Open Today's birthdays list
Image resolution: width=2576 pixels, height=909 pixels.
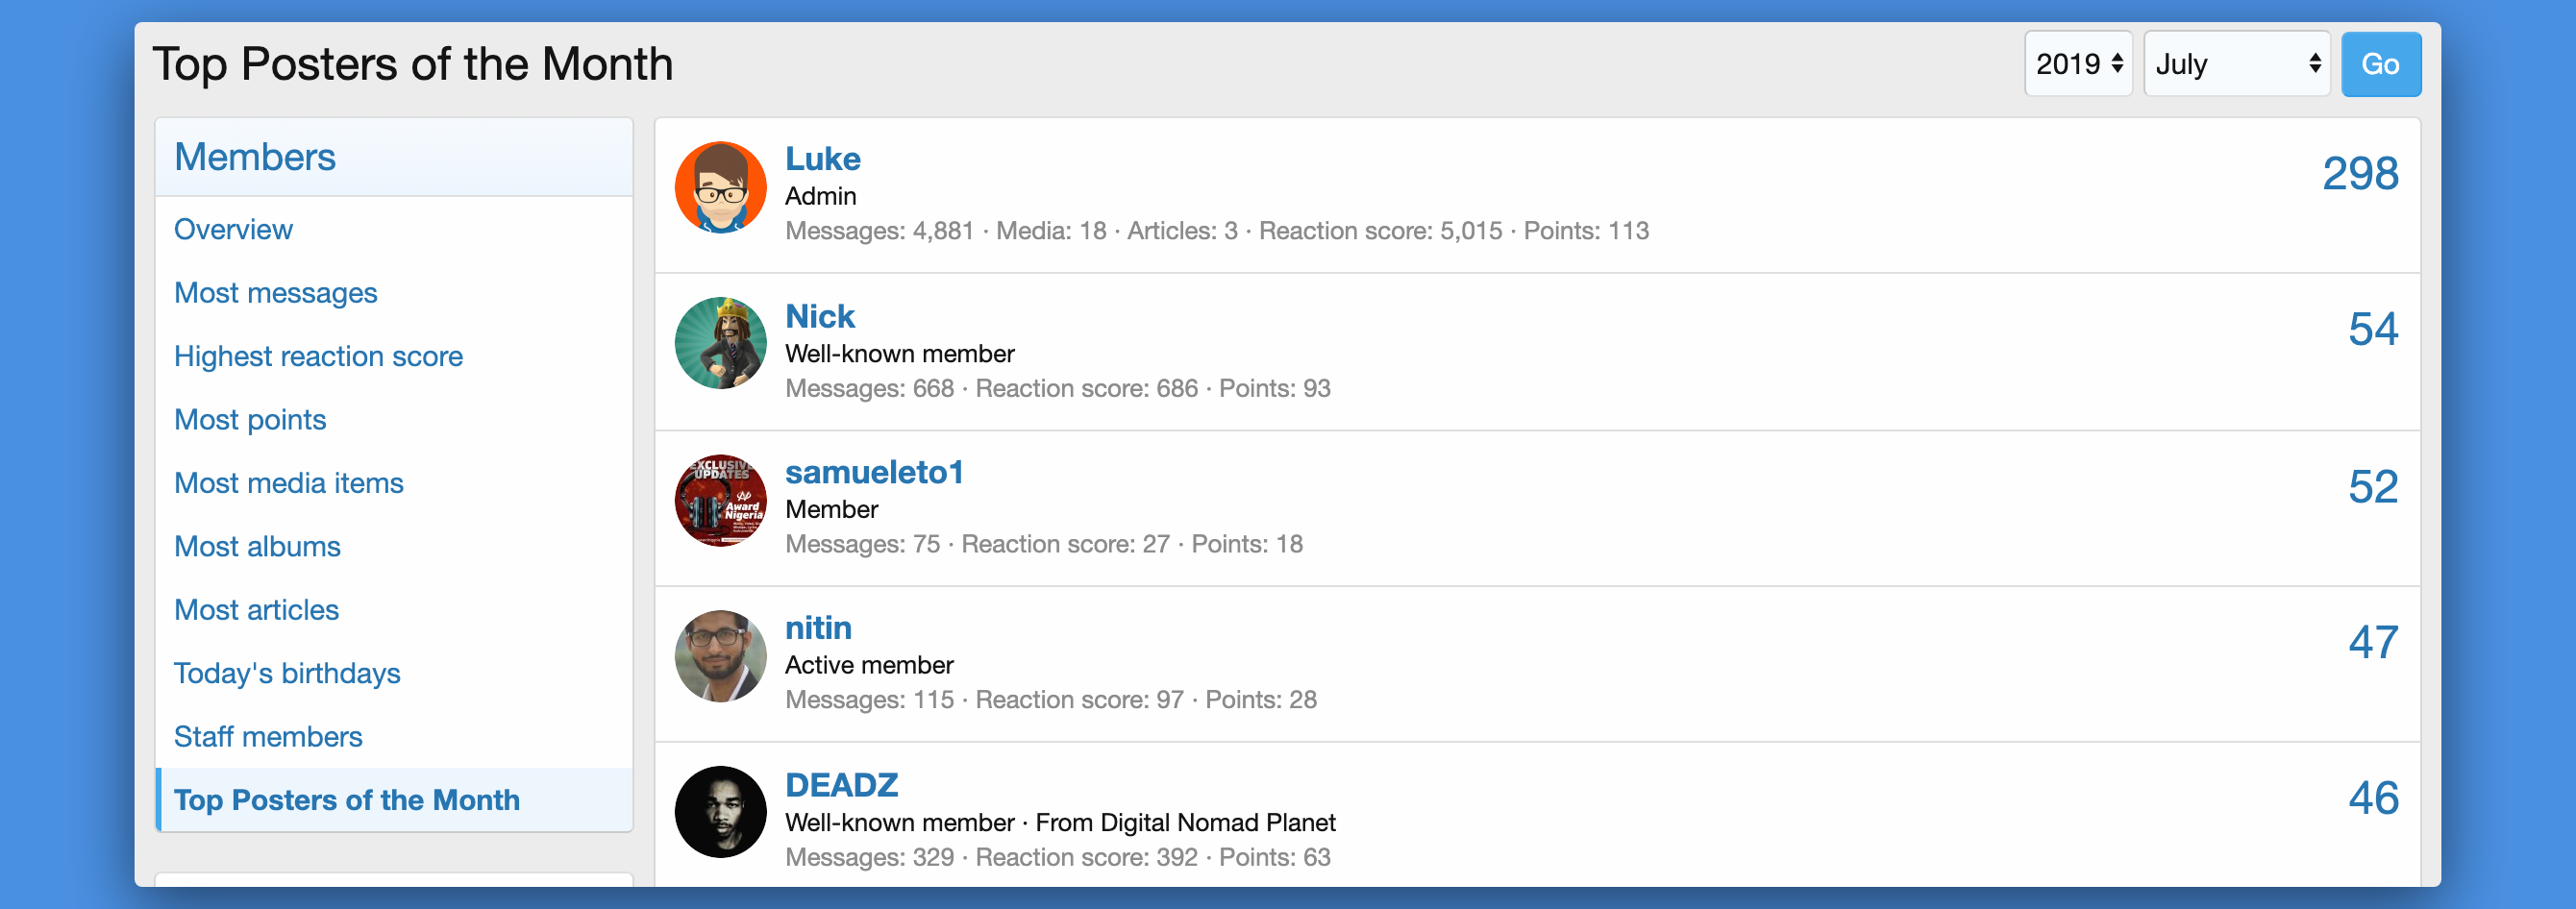(x=287, y=673)
